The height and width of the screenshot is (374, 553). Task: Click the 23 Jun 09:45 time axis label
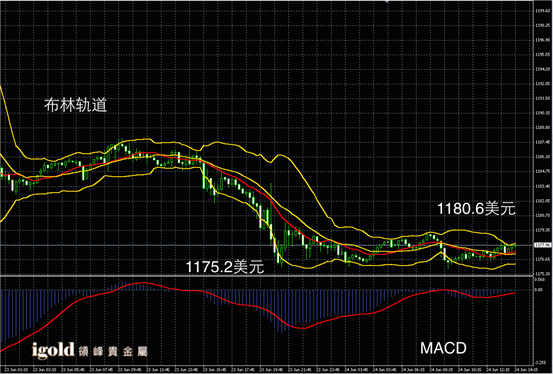point(125,369)
